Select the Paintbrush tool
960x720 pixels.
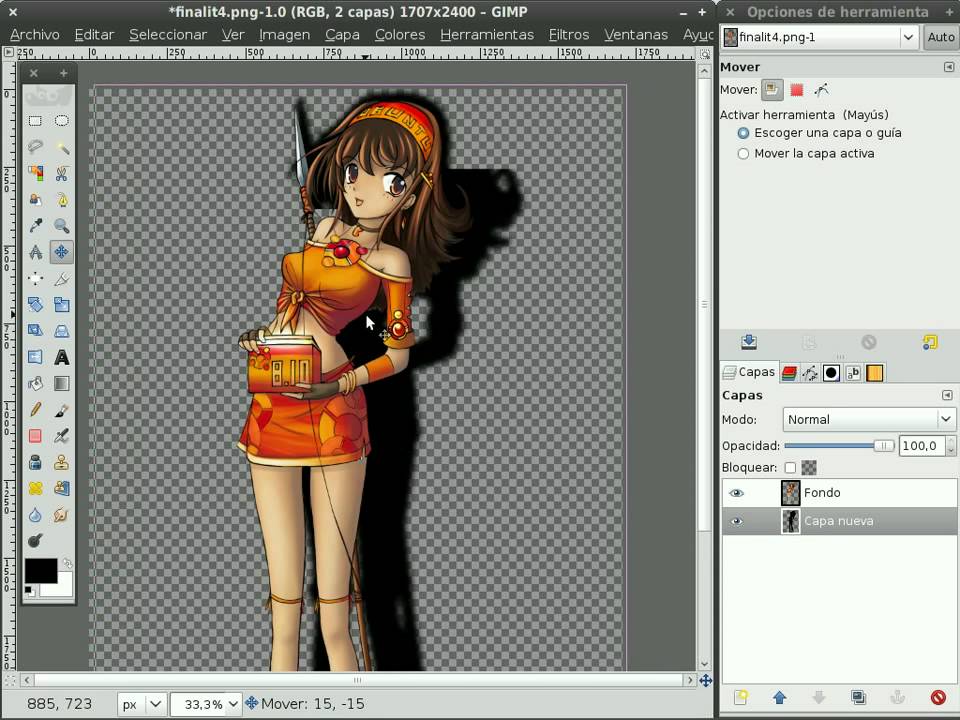click(x=61, y=410)
